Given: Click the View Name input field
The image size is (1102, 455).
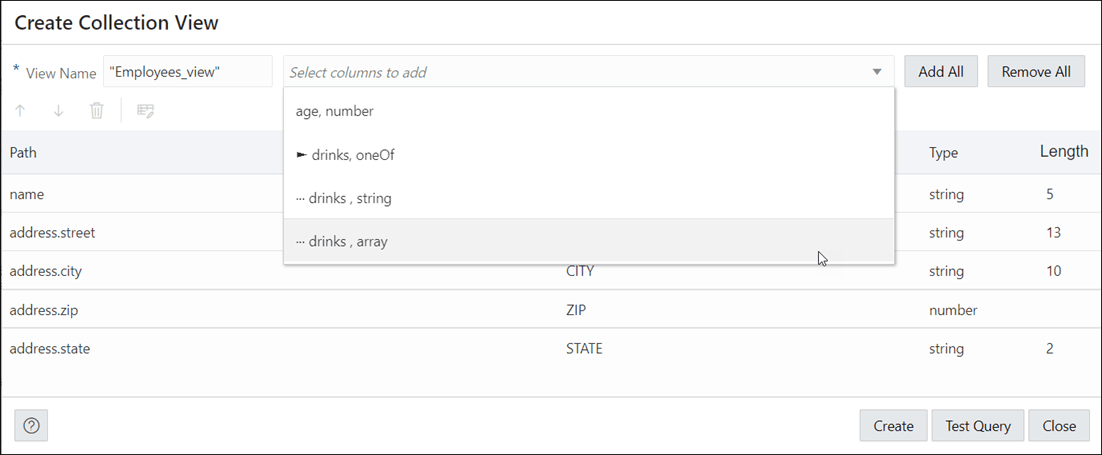Looking at the screenshot, I should [x=188, y=72].
